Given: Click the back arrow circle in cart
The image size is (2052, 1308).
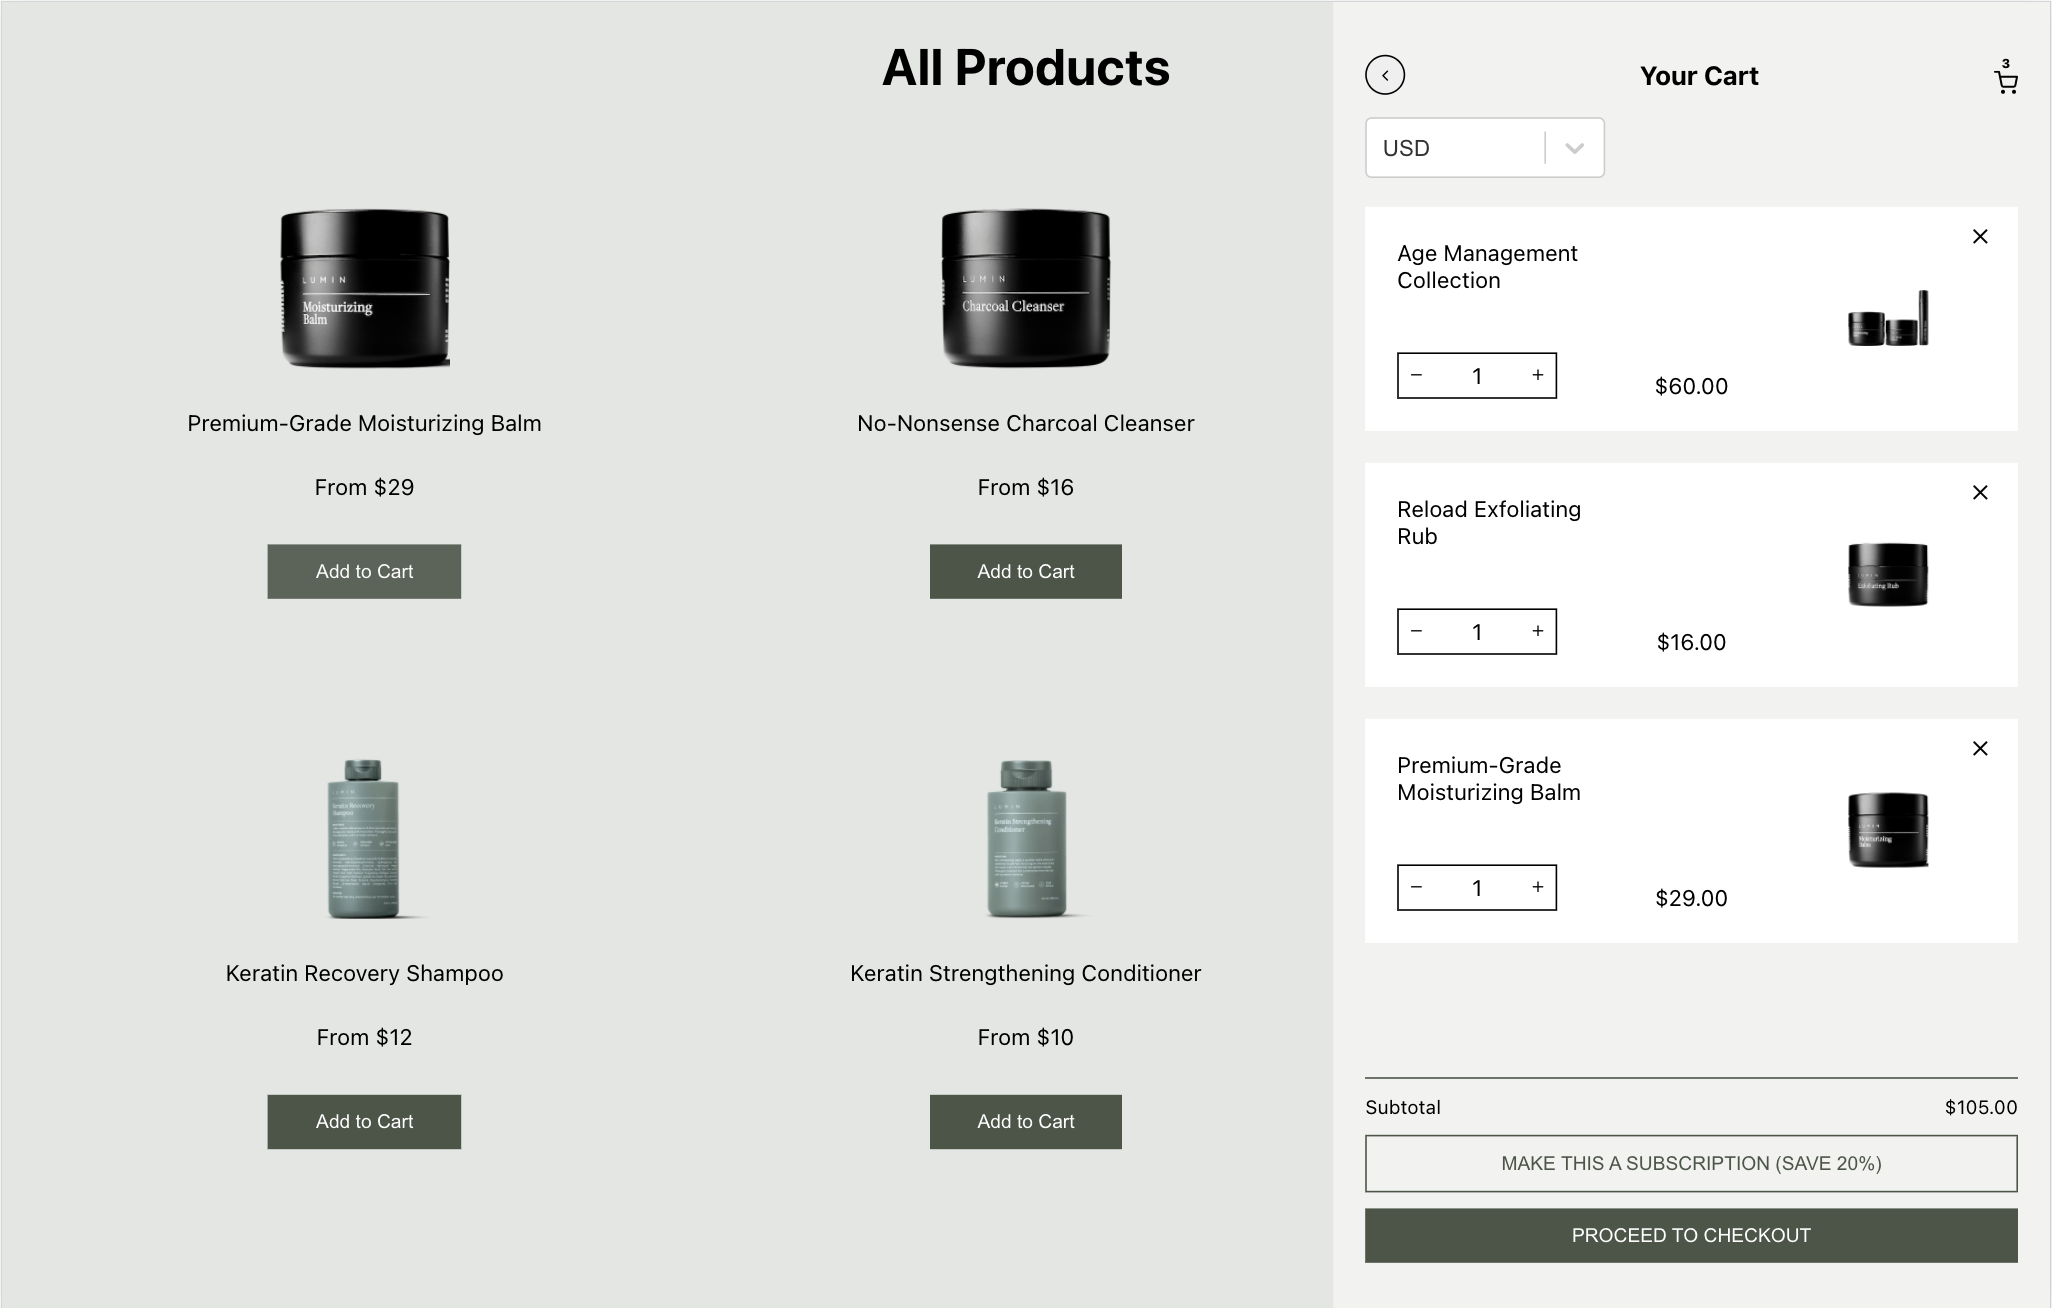Looking at the screenshot, I should coord(1385,75).
